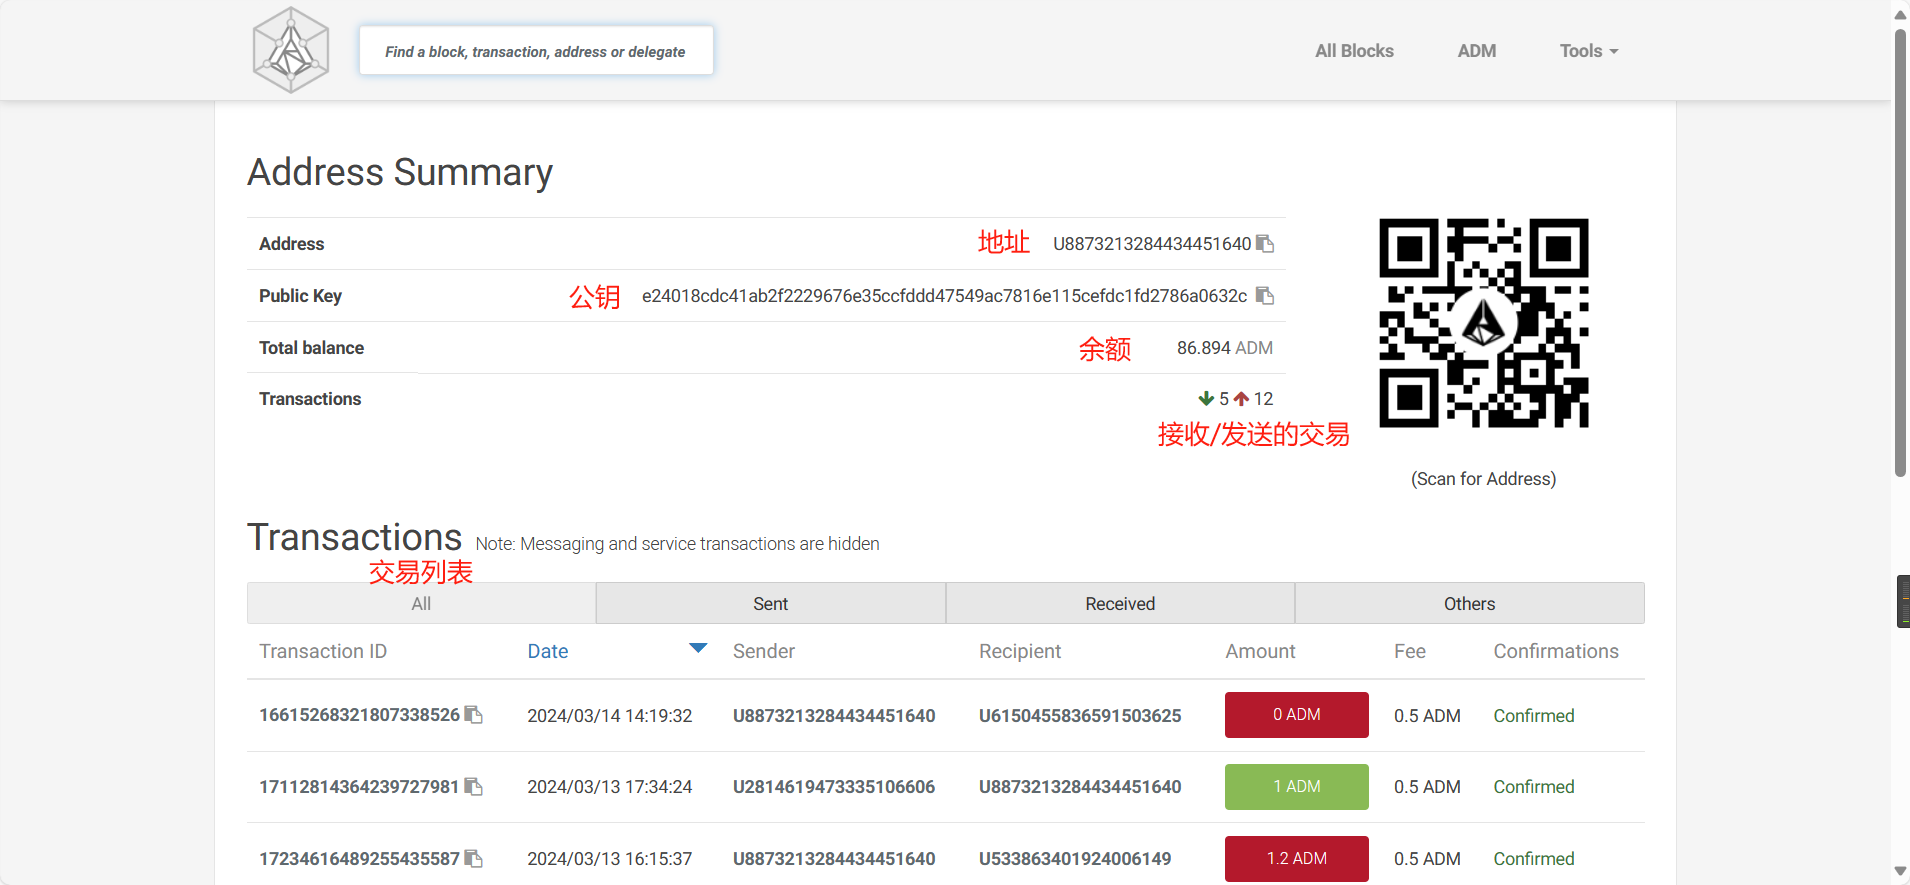Toggle Date column sort order arrow

(x=698, y=649)
